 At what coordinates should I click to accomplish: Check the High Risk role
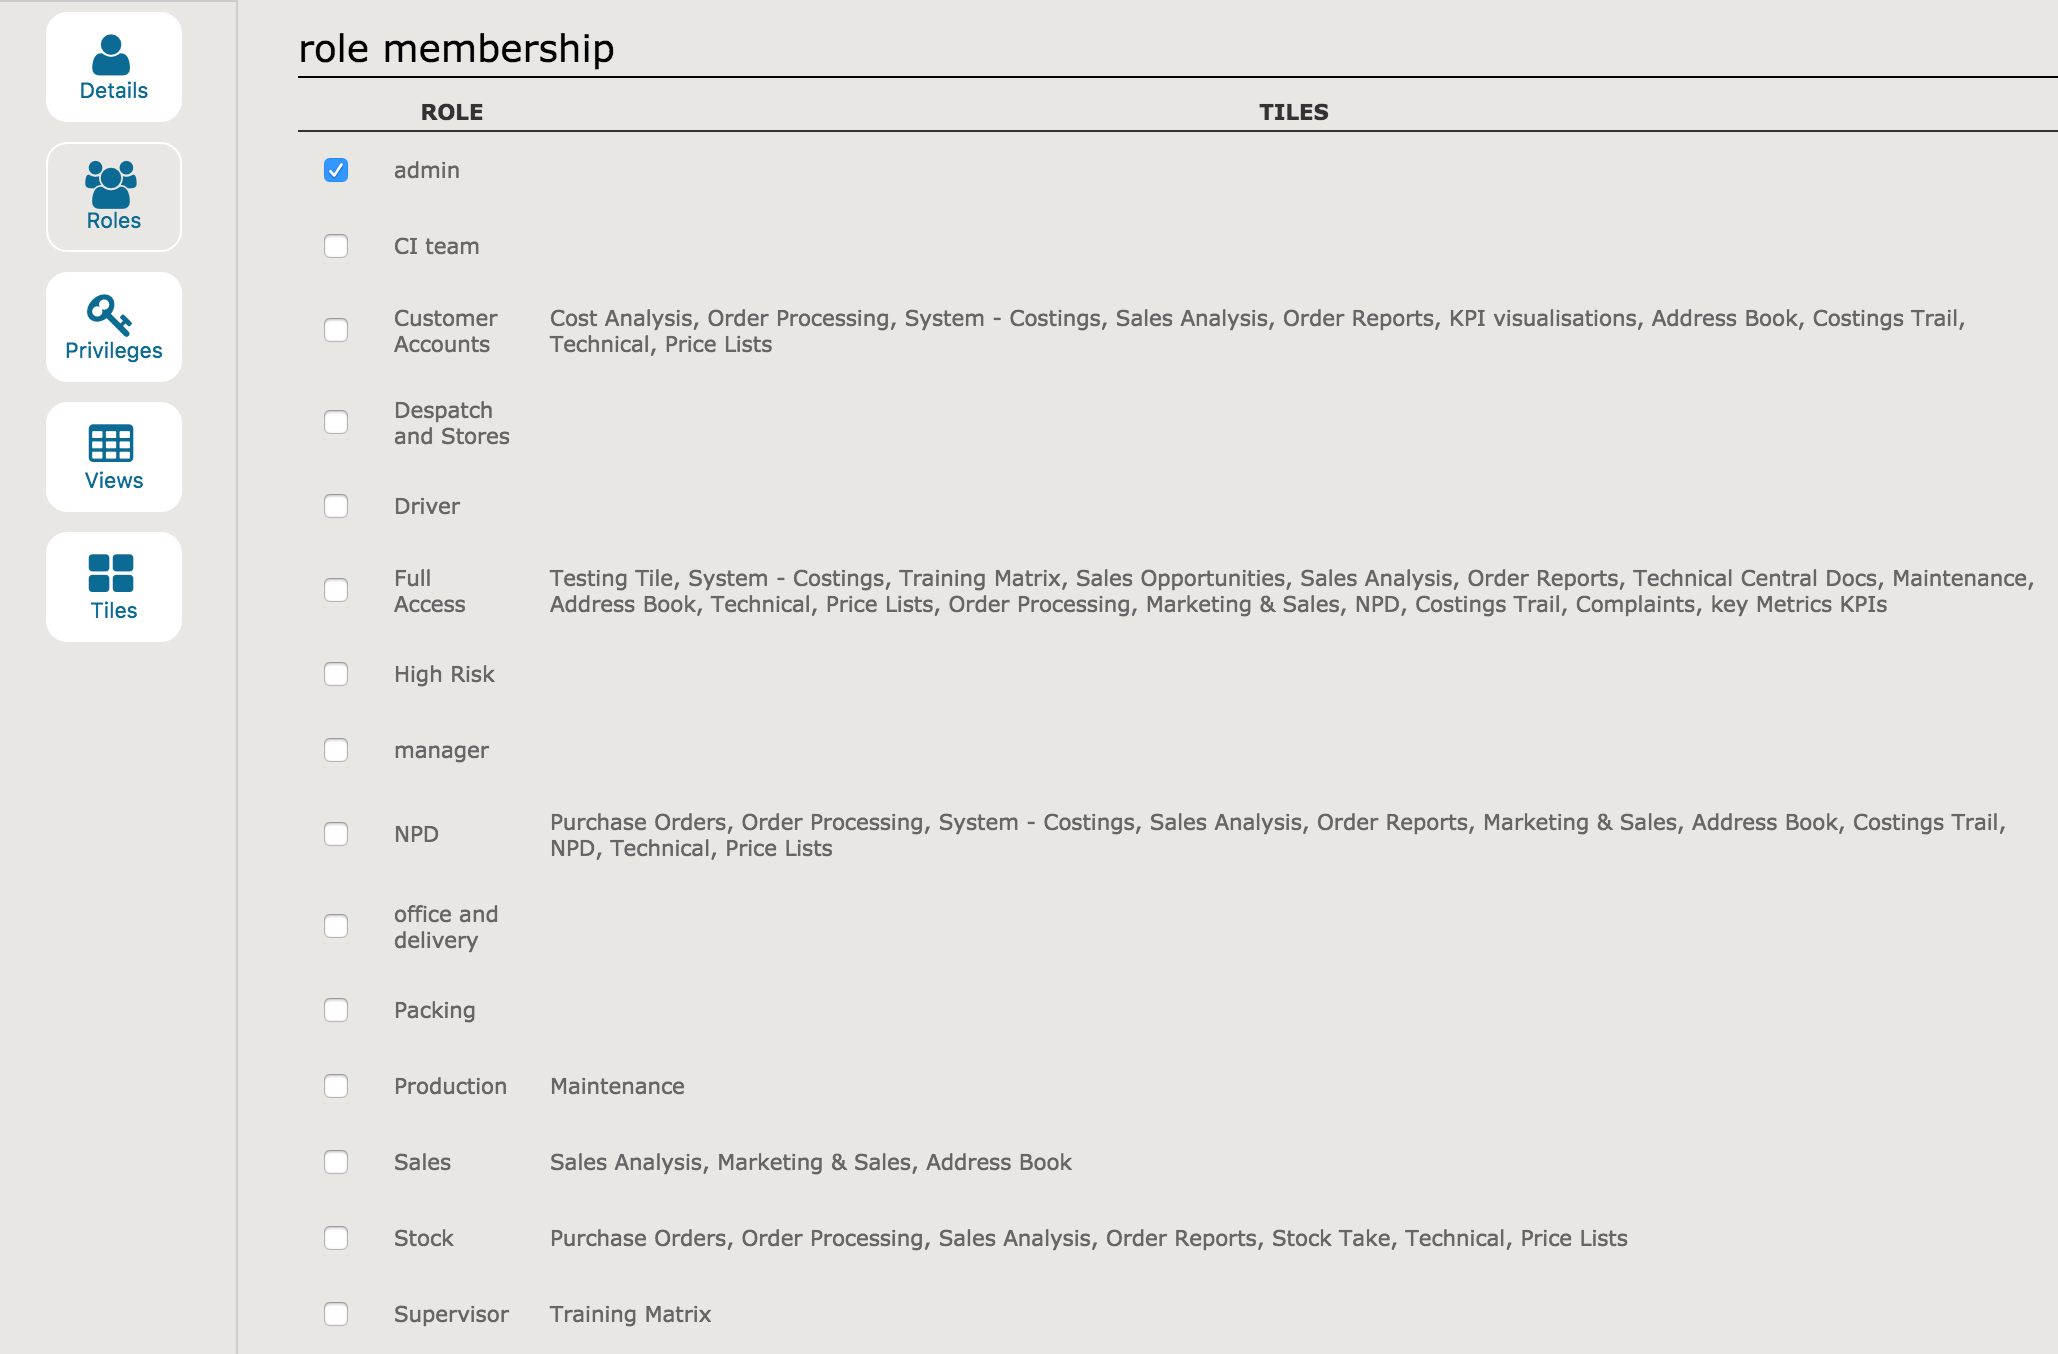click(336, 674)
